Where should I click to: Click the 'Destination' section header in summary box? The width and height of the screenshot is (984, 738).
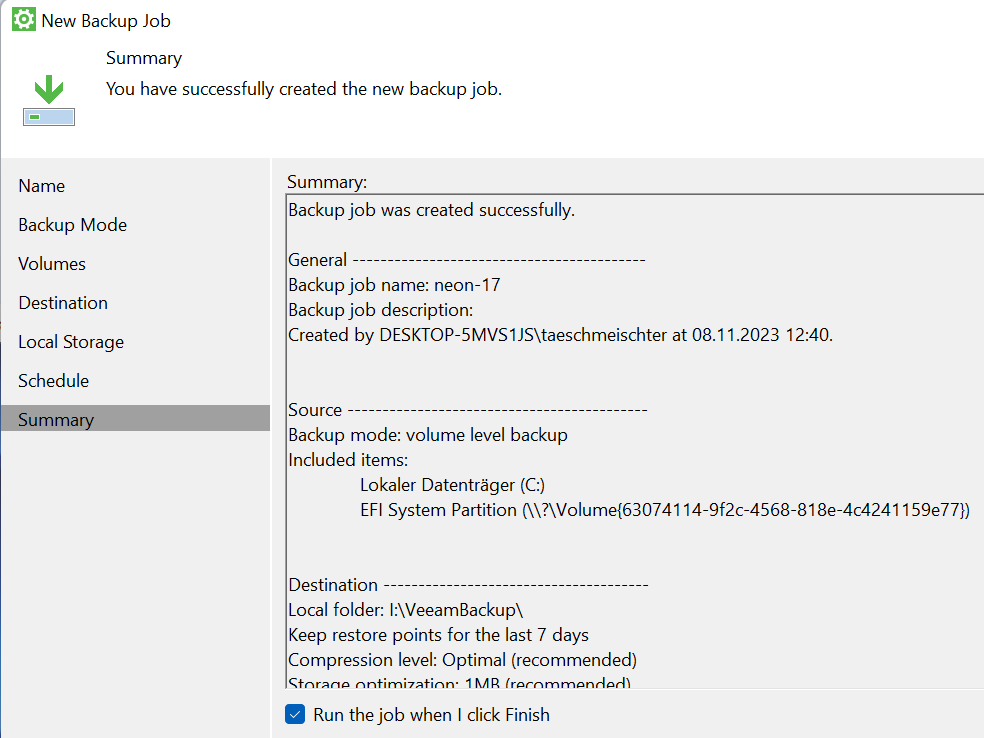coord(468,585)
